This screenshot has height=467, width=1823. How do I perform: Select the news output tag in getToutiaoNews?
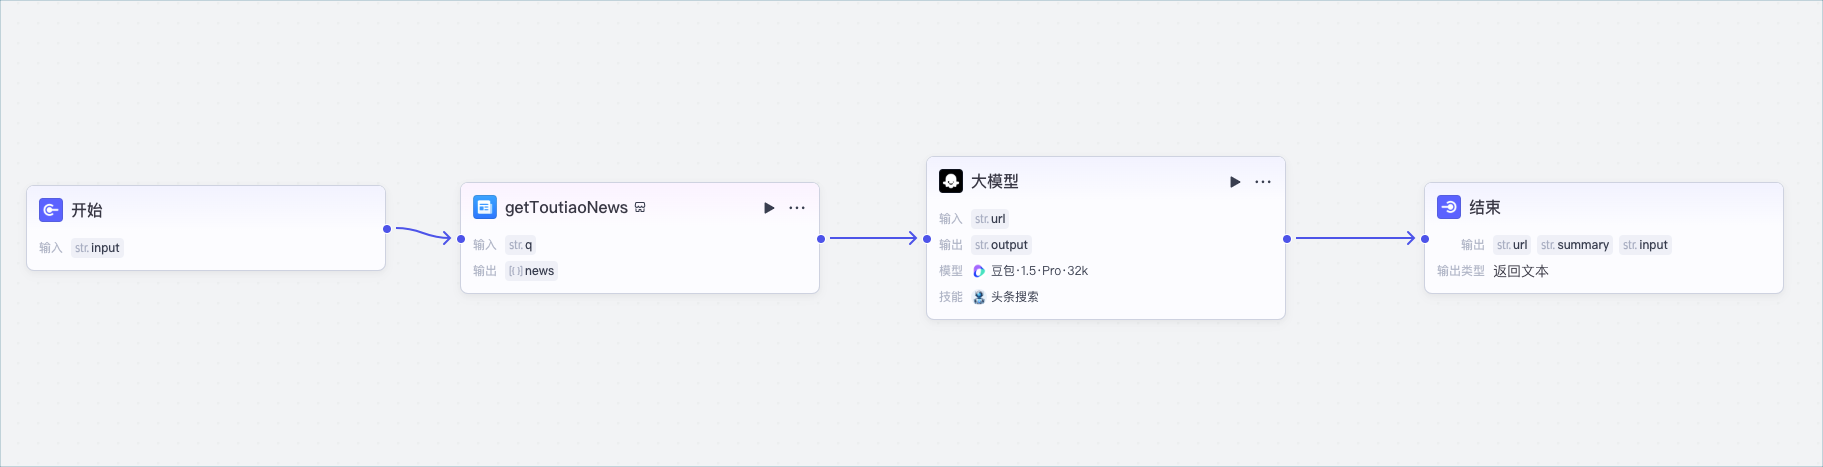[531, 271]
